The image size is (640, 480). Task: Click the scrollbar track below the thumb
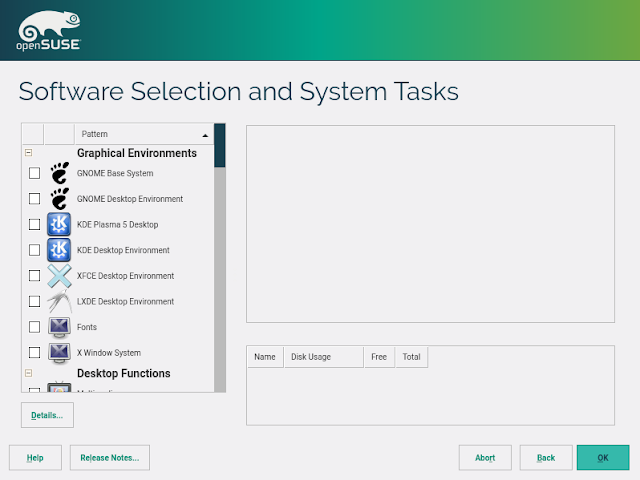point(220,280)
